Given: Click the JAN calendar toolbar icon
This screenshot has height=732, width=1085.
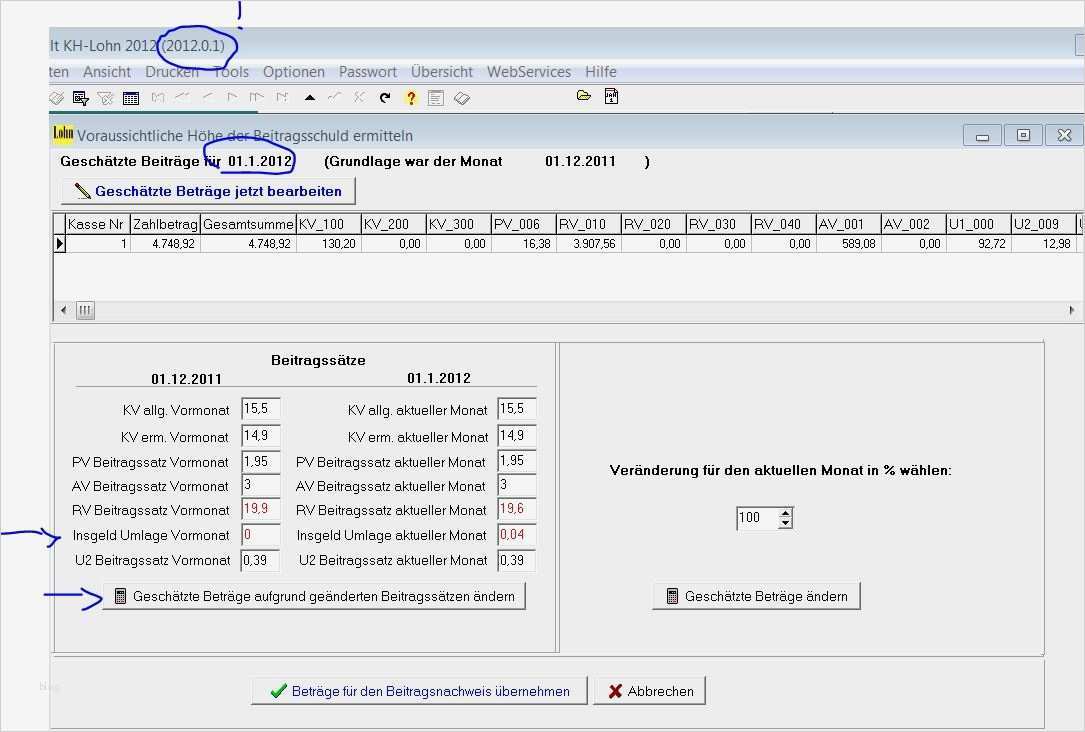Looking at the screenshot, I should click(611, 96).
